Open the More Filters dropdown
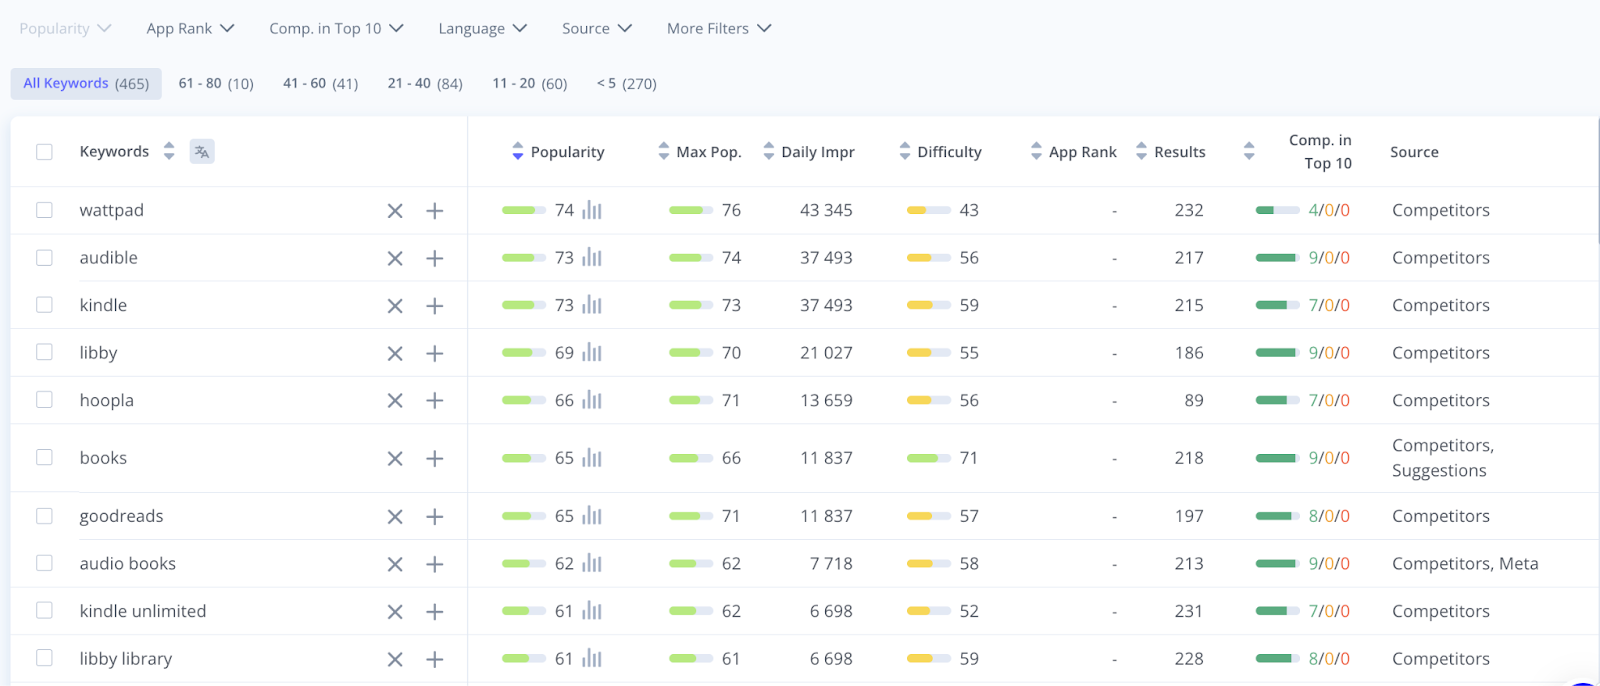Viewport: 1600px width, 686px height. [x=719, y=29]
